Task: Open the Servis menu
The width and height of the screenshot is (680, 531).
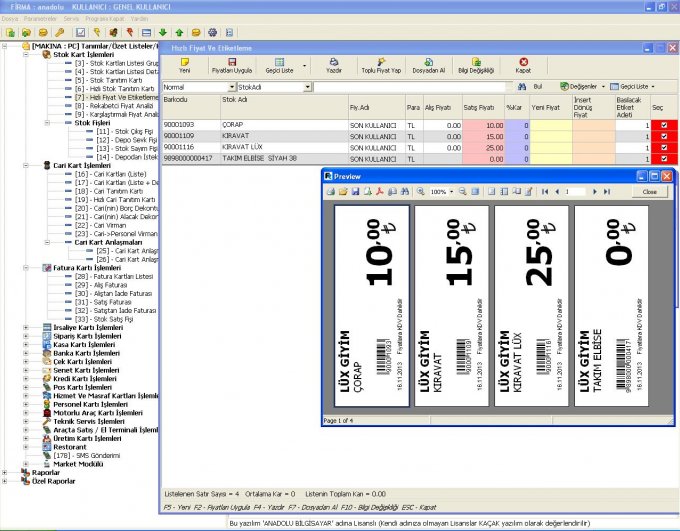Action: 71,18
